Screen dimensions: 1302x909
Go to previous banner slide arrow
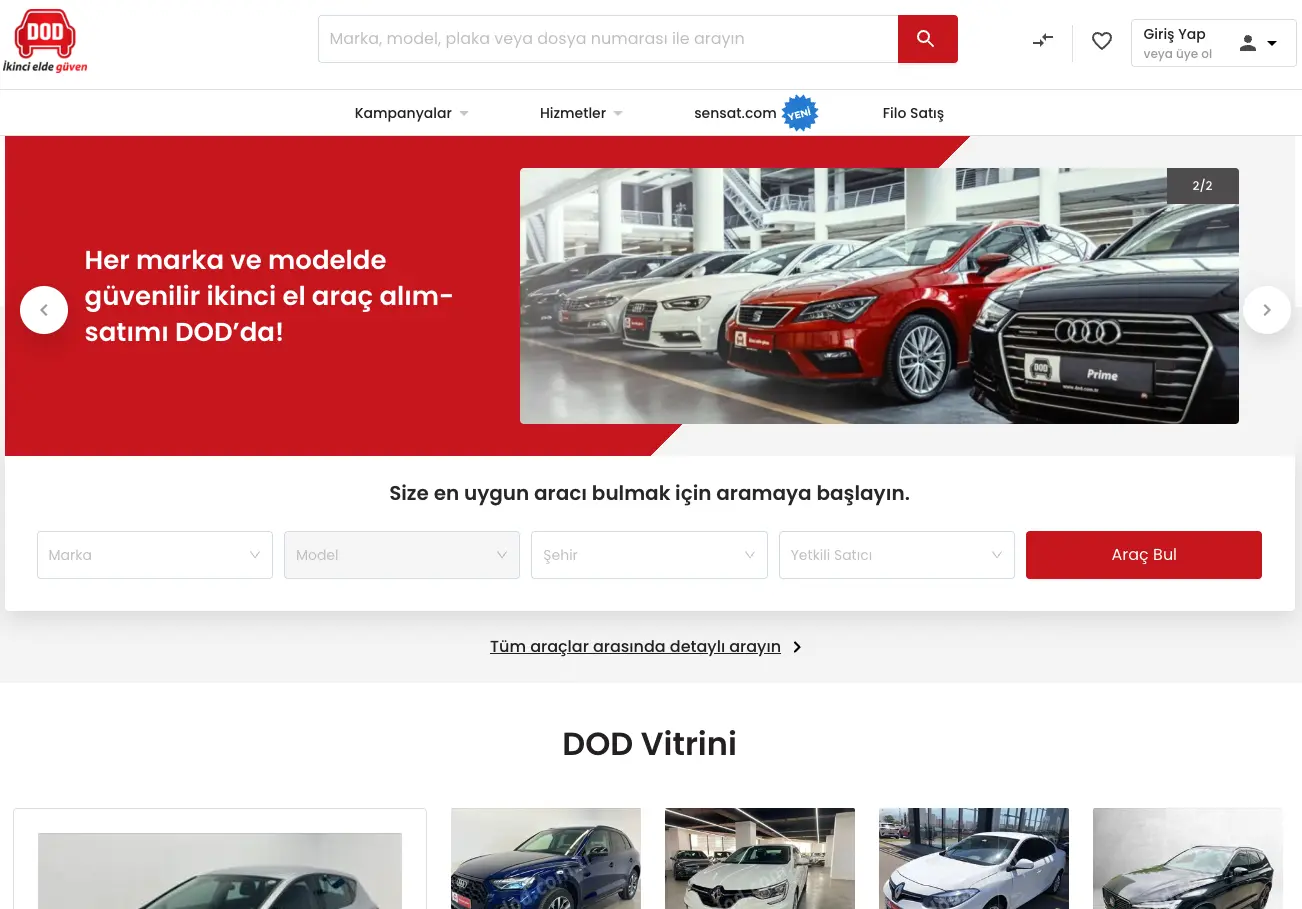(44, 310)
